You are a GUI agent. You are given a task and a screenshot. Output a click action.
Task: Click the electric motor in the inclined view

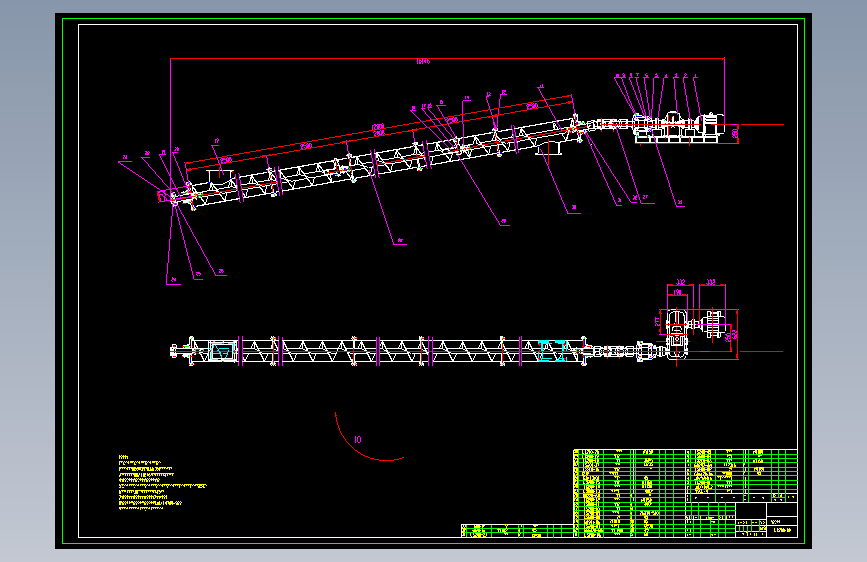(x=712, y=123)
